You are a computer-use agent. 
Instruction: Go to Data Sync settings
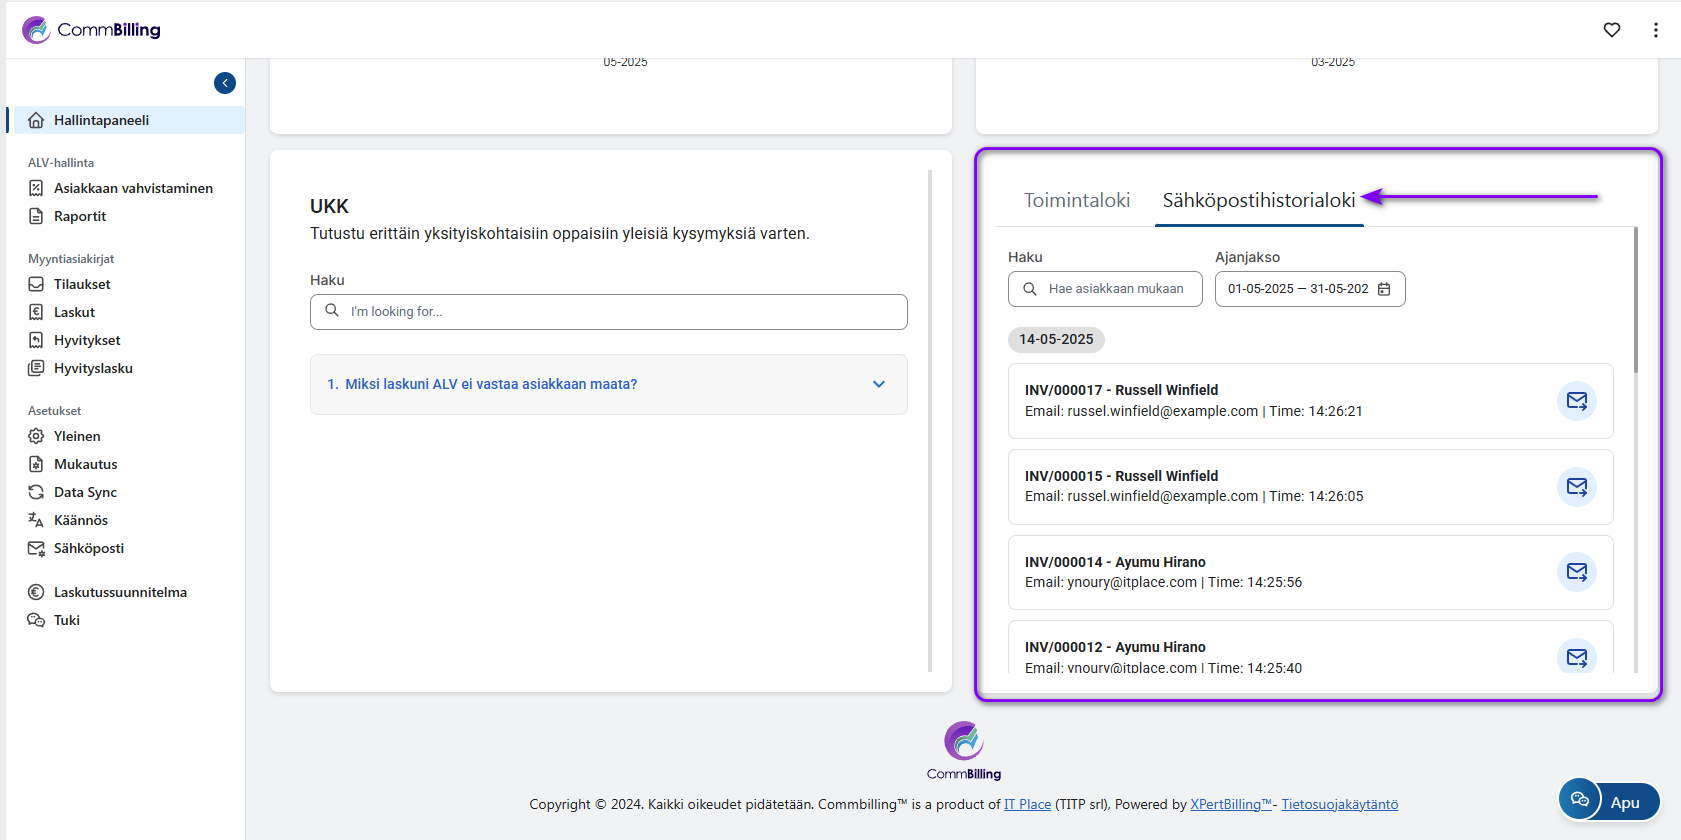pos(85,492)
